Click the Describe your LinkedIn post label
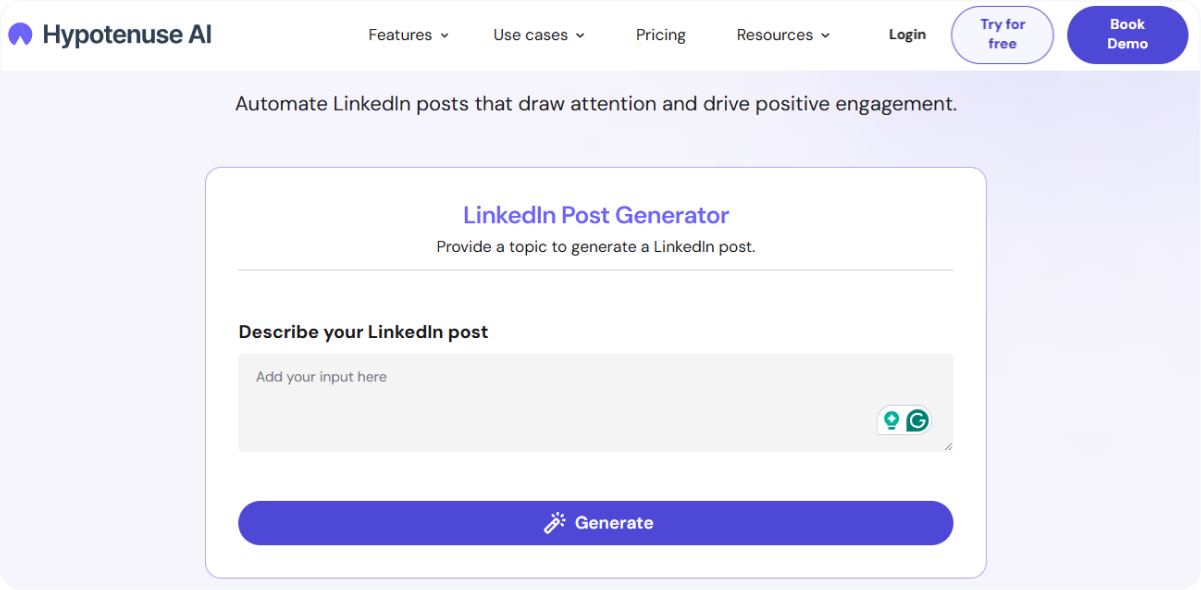 [363, 332]
